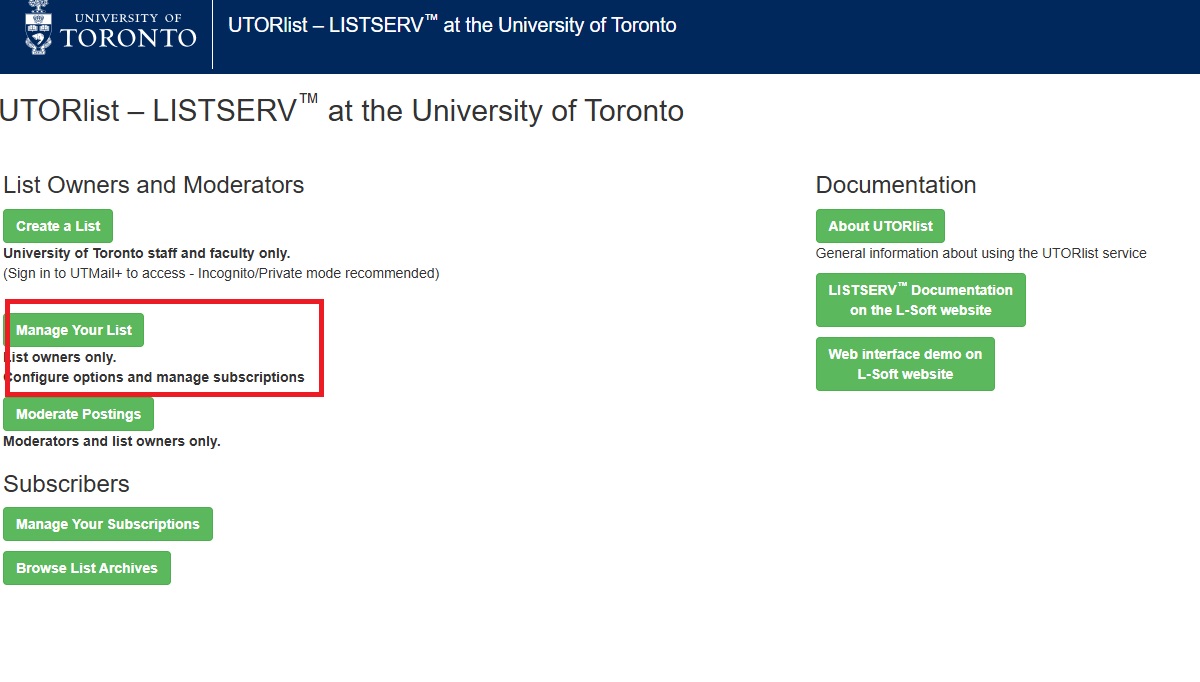1200x682 pixels.
Task: Click text 'List owners only.'
Action: [x=60, y=357]
